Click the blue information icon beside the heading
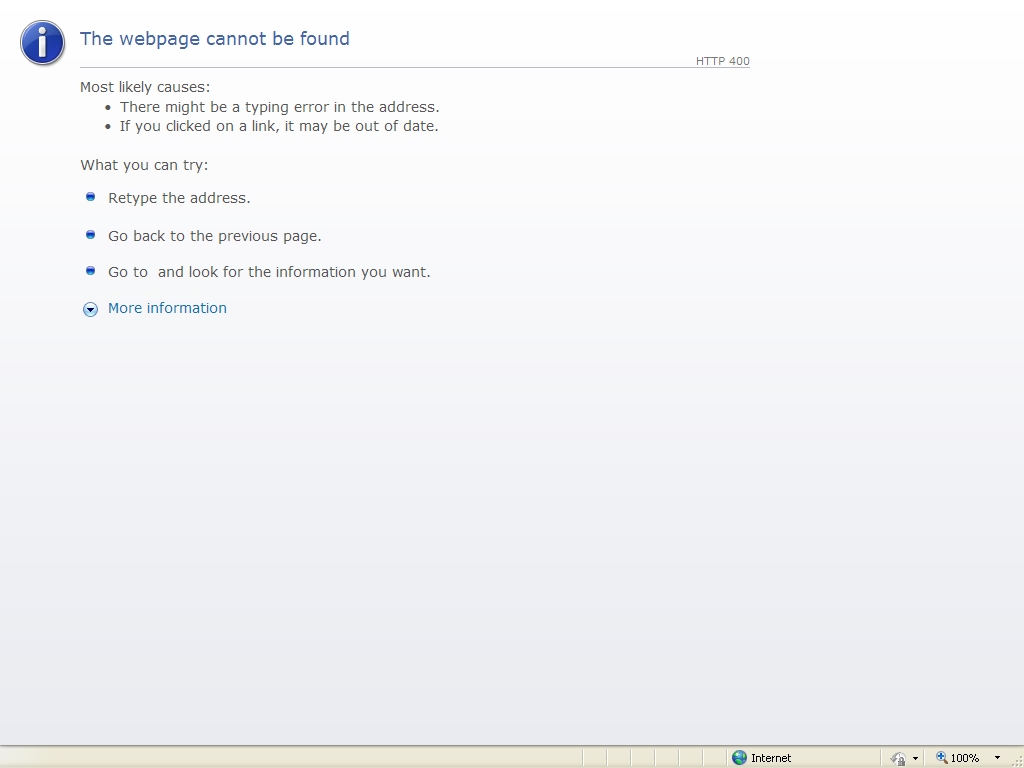 (x=42, y=42)
